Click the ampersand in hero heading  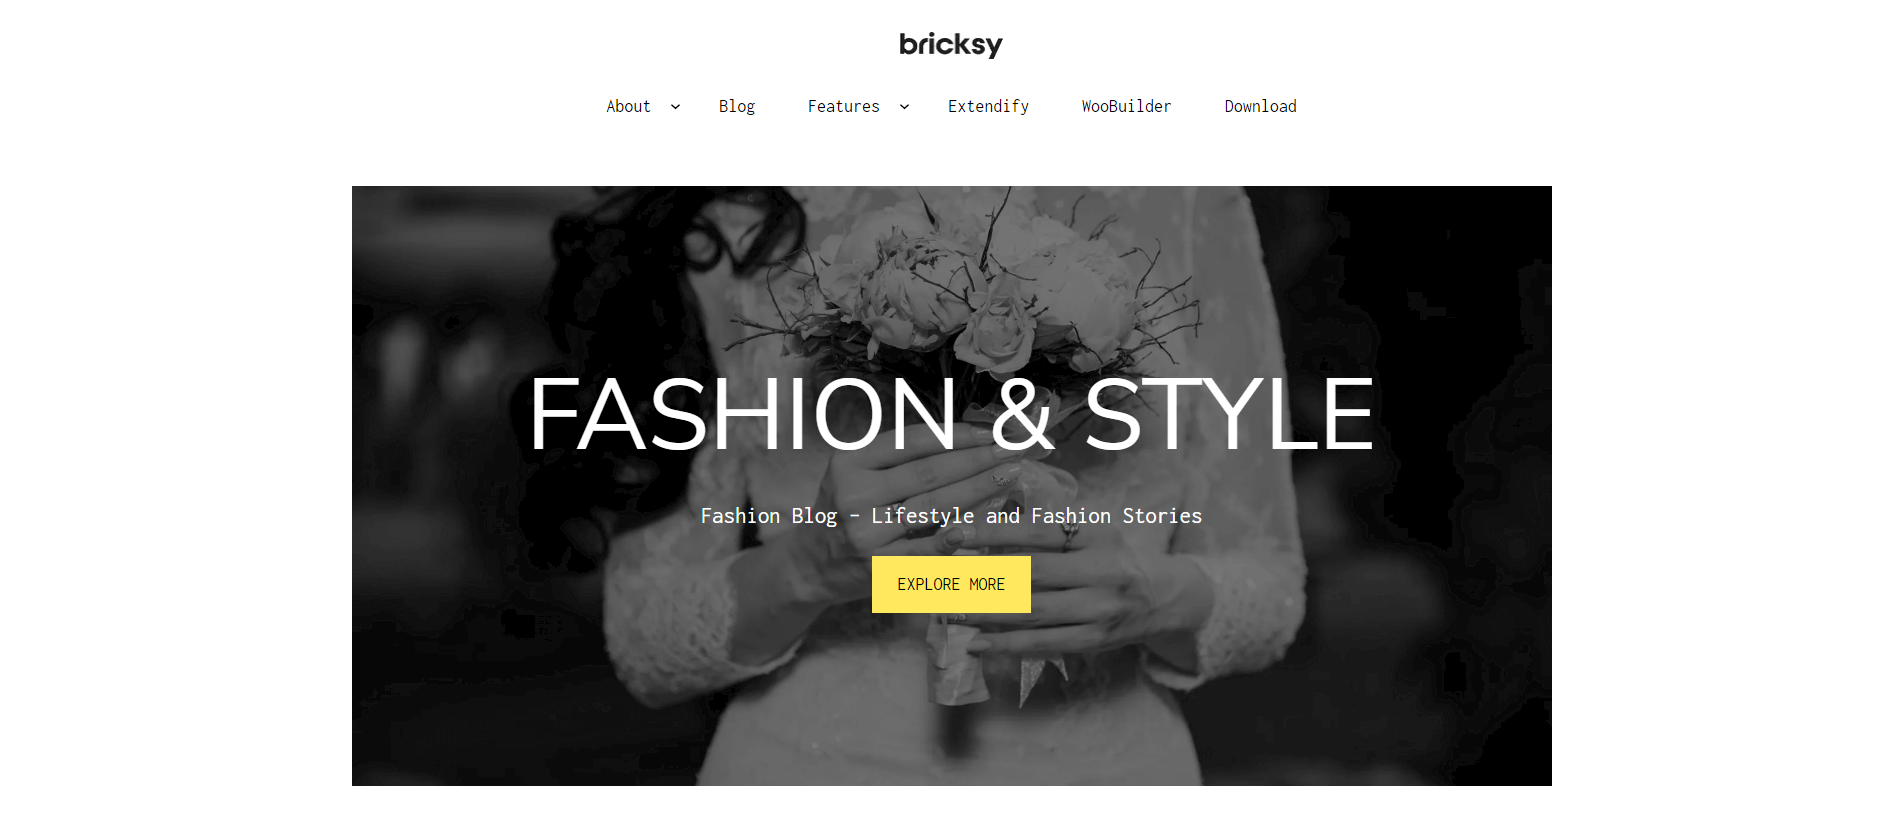pyautogui.click(x=1022, y=414)
